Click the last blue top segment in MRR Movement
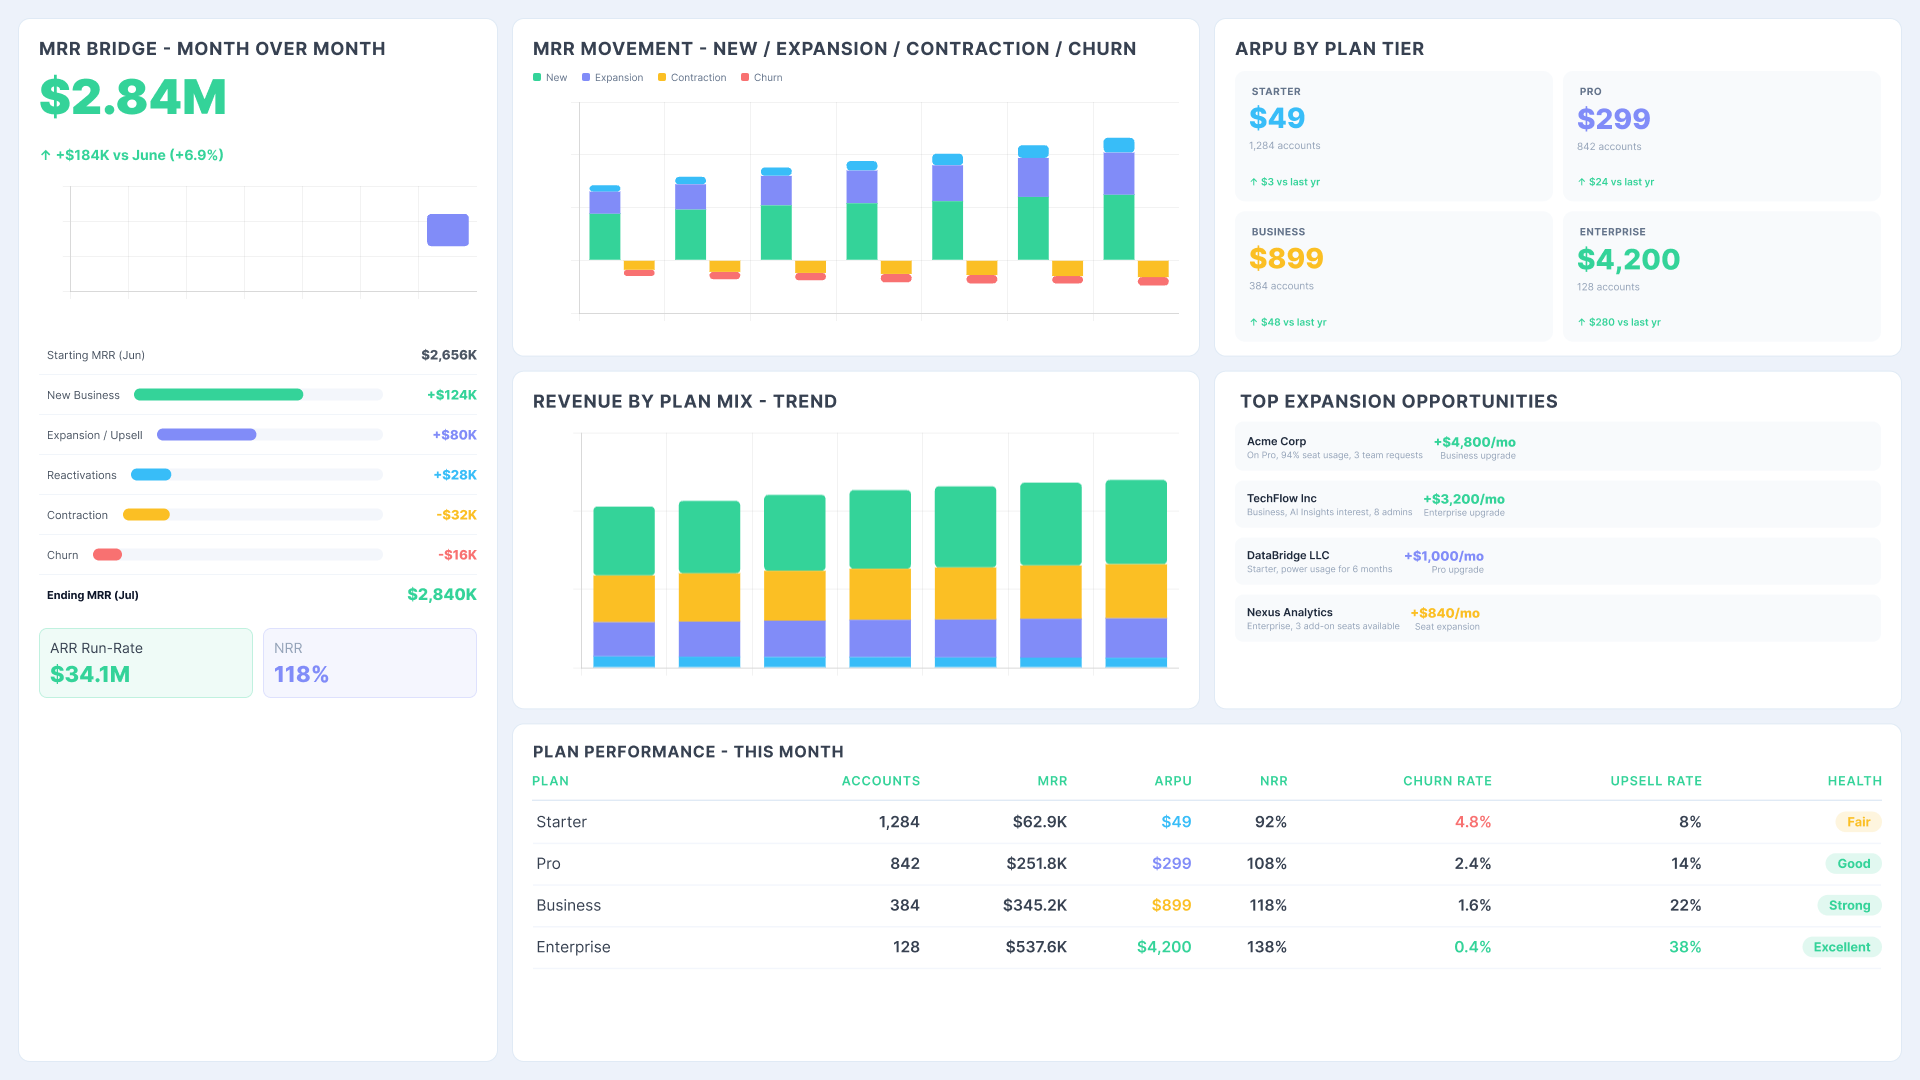Screen dimensions: 1920x1080 [1119, 145]
